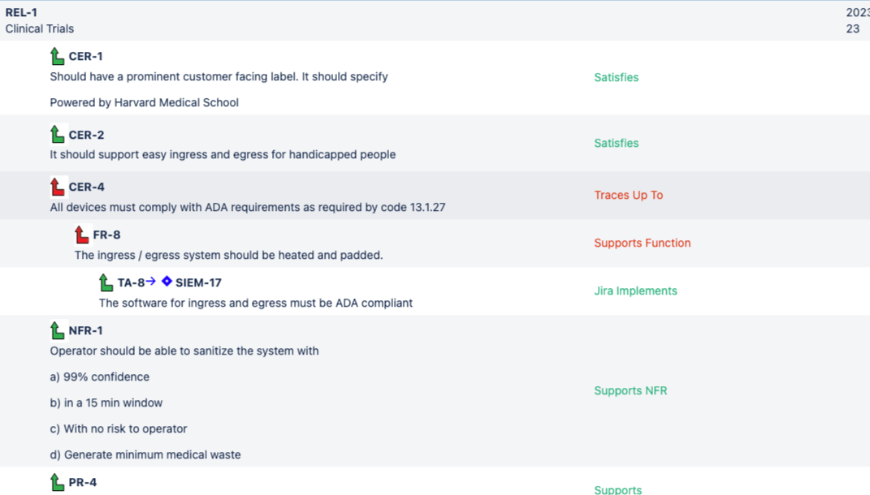This screenshot has width=870, height=495.
Task: Open the SIEM-17 Jira issue link
Action: tap(198, 283)
